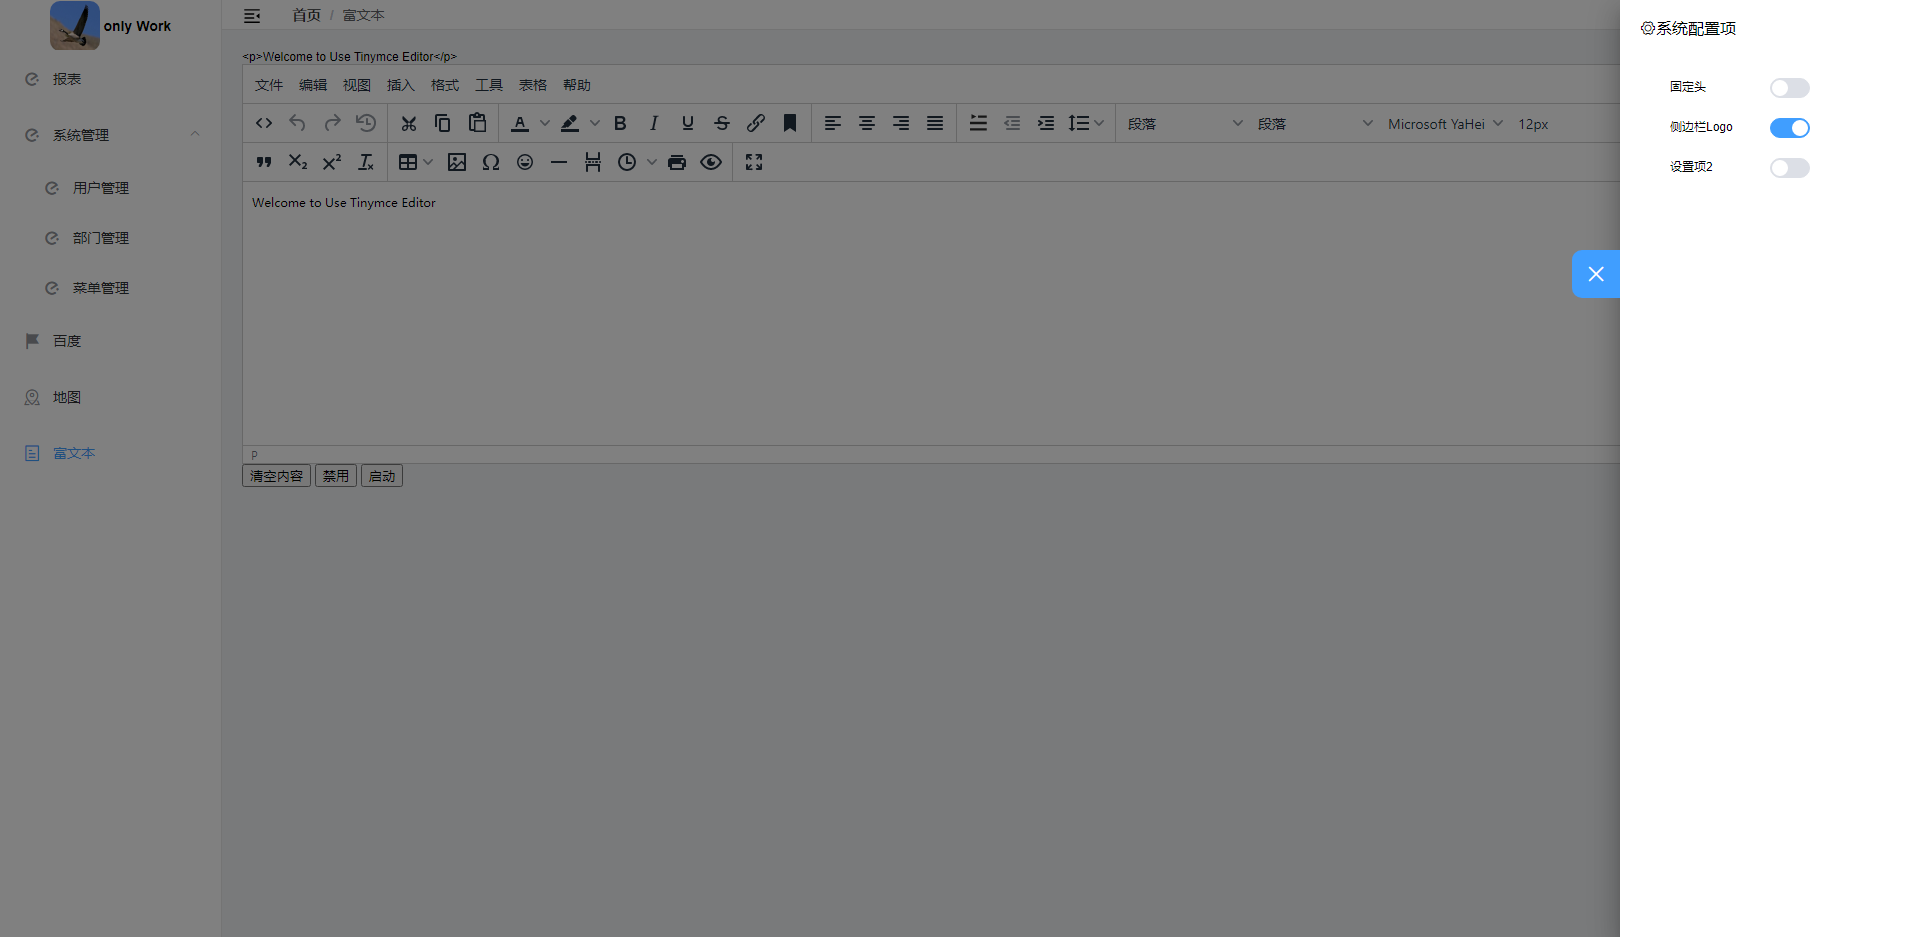Expand the table insert dropdown arrow

(428, 162)
